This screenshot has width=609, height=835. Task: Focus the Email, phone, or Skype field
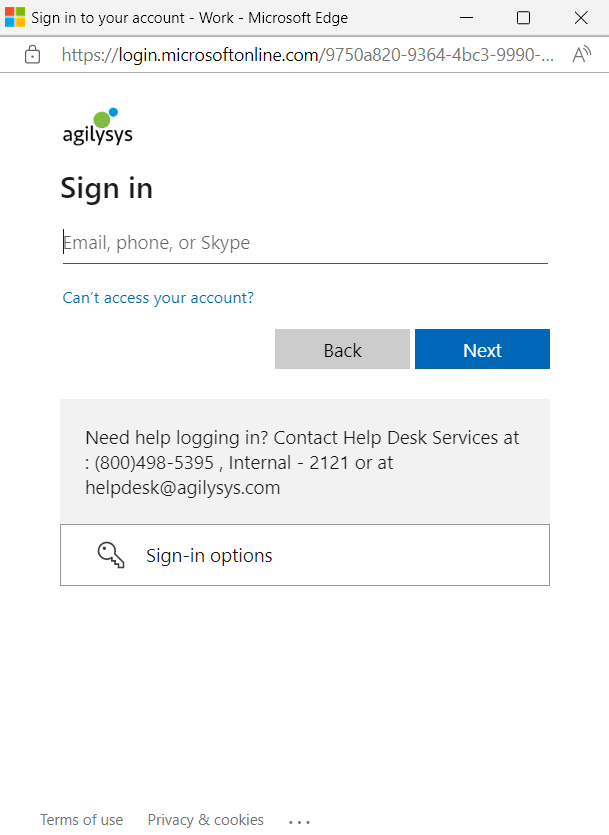click(x=305, y=243)
